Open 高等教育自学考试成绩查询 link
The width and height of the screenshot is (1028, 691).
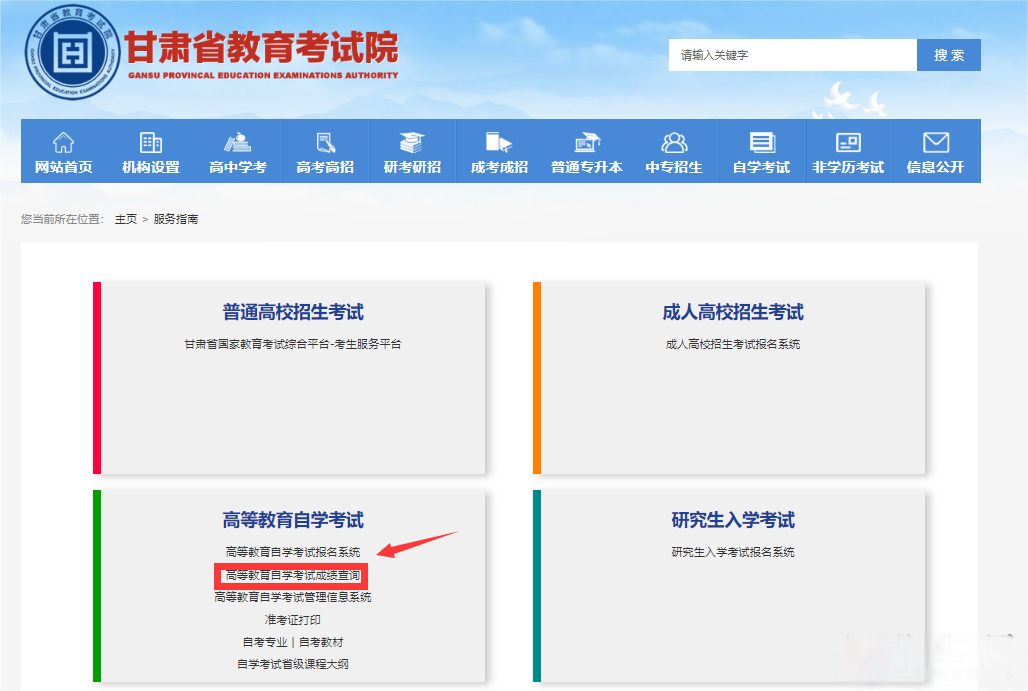(x=292, y=575)
